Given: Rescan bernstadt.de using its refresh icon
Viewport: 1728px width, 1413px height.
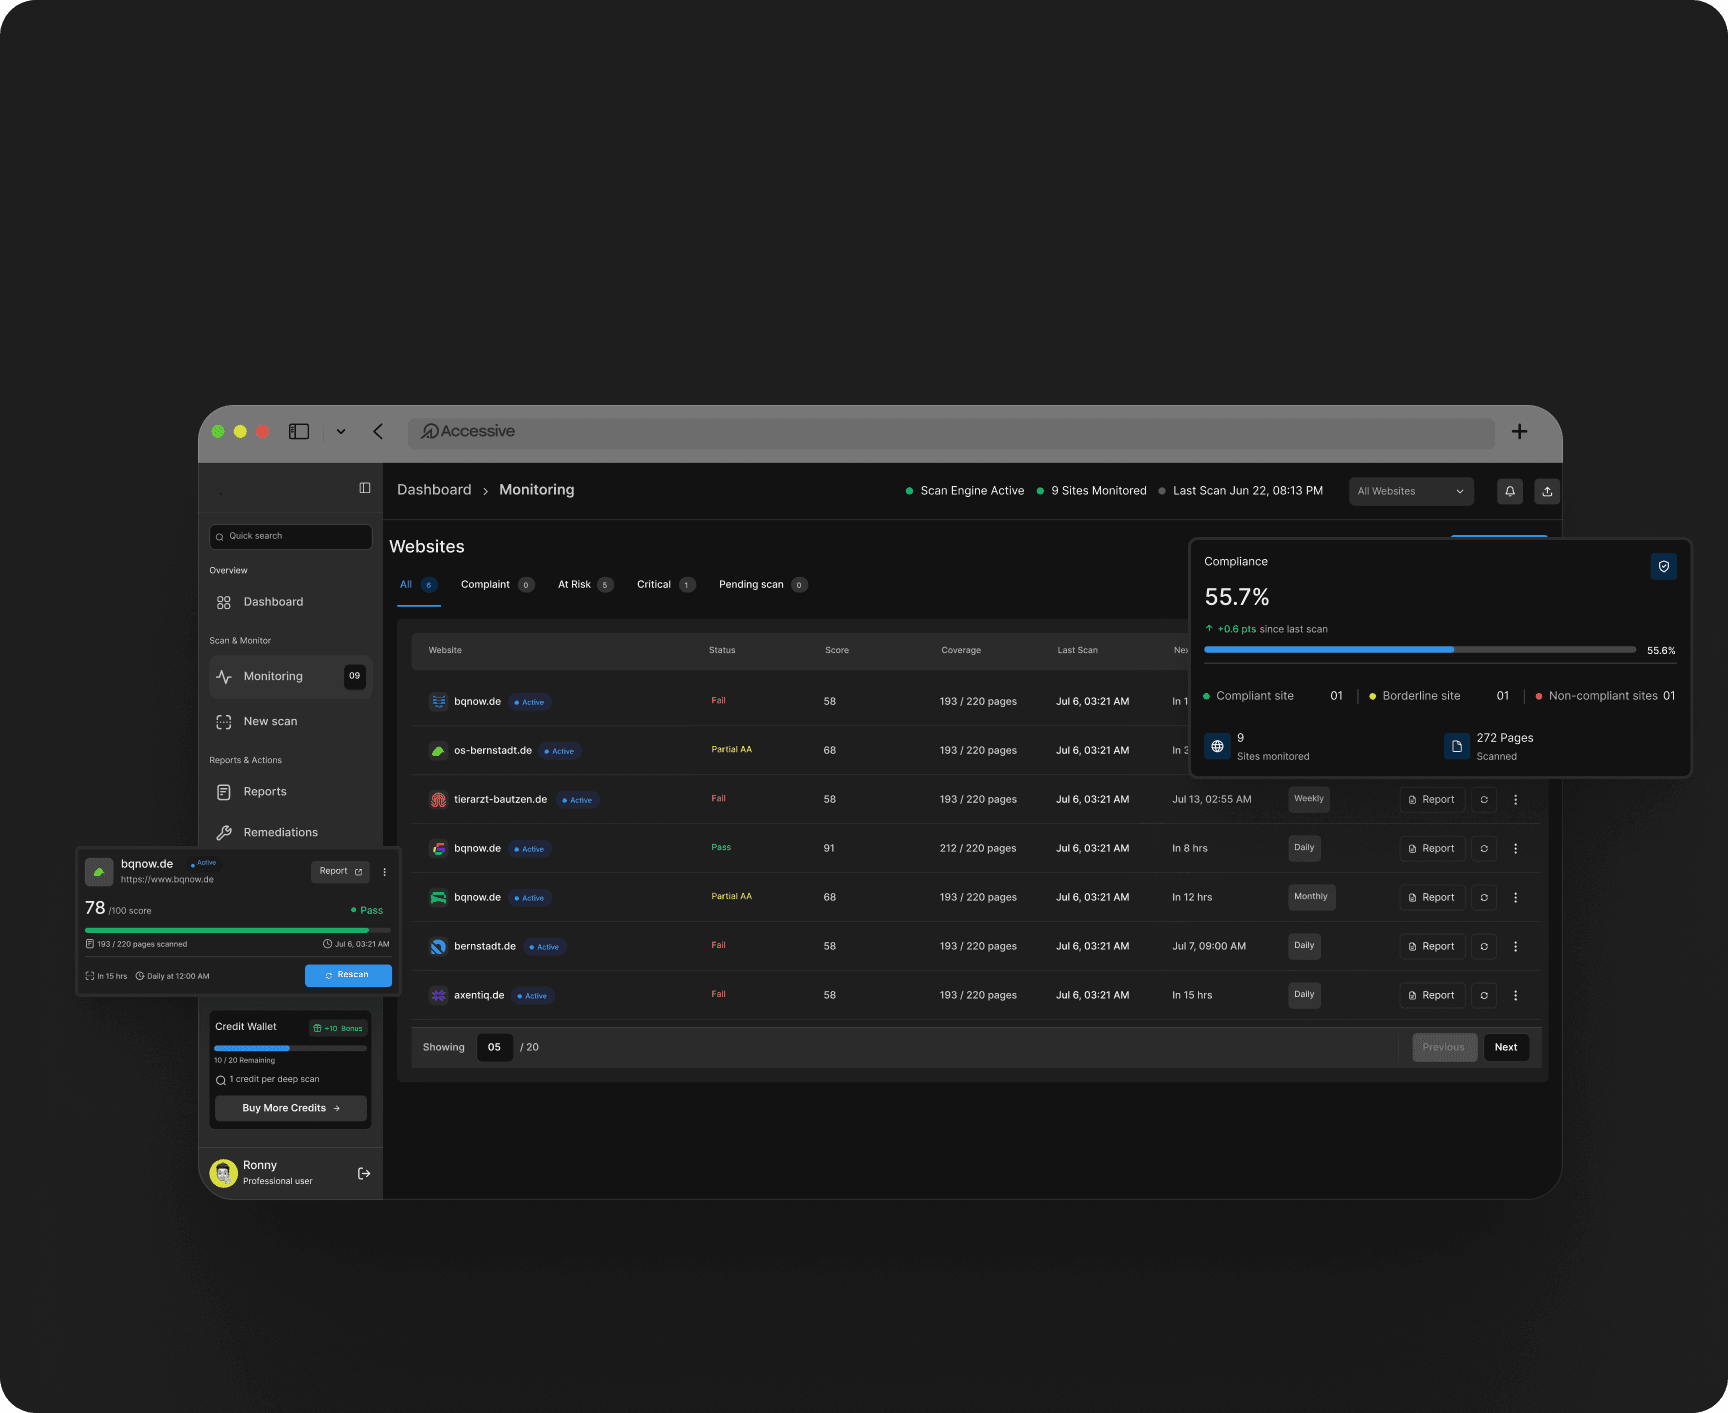Looking at the screenshot, I should pos(1484,947).
